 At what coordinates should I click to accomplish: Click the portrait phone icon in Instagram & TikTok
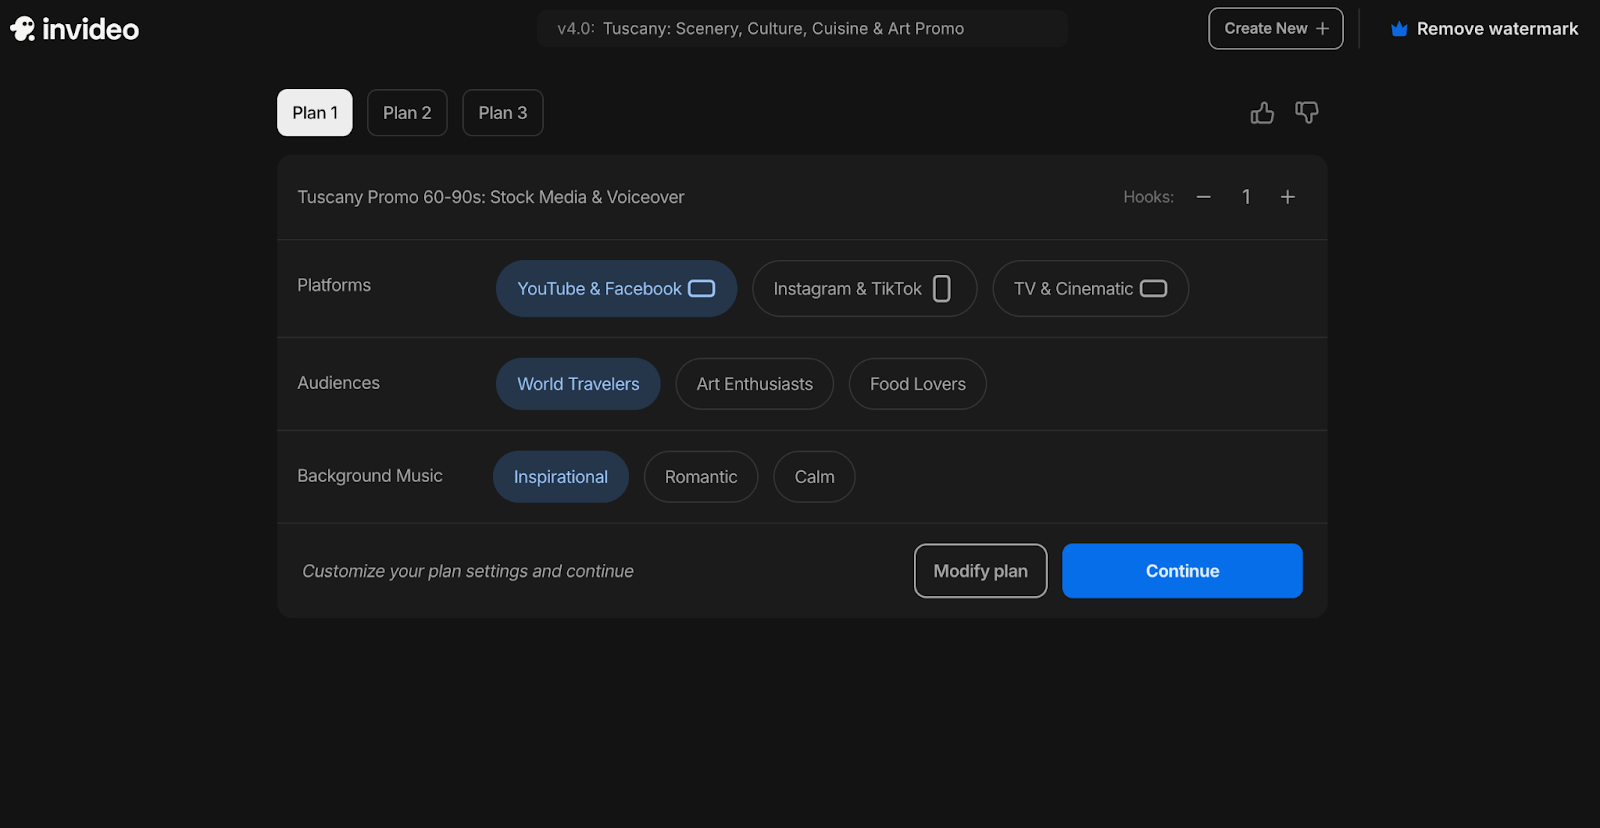pyautogui.click(x=942, y=289)
